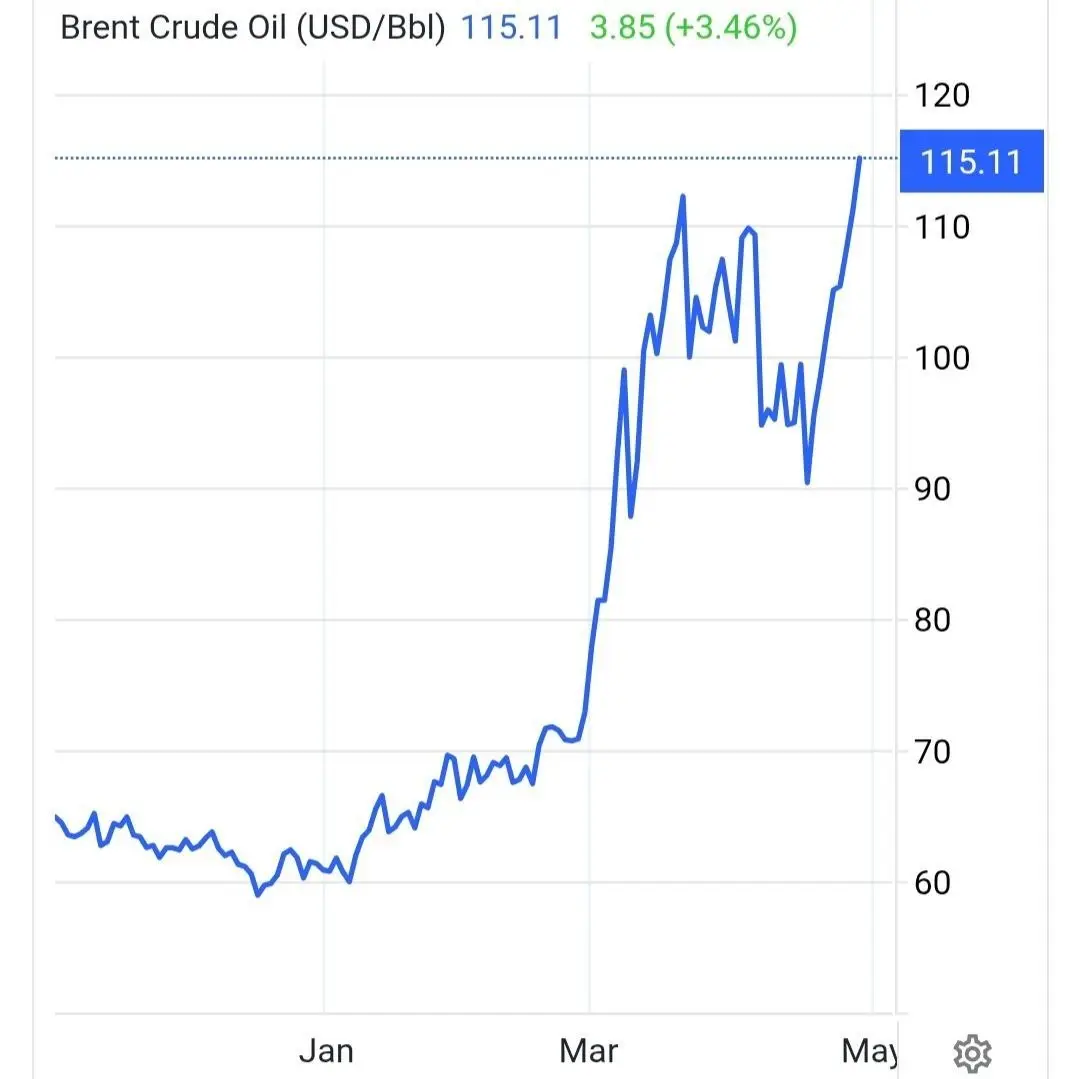Click the green 3.85 (+3.46%) change value
This screenshot has height=1079, width=1080.
[693, 28]
